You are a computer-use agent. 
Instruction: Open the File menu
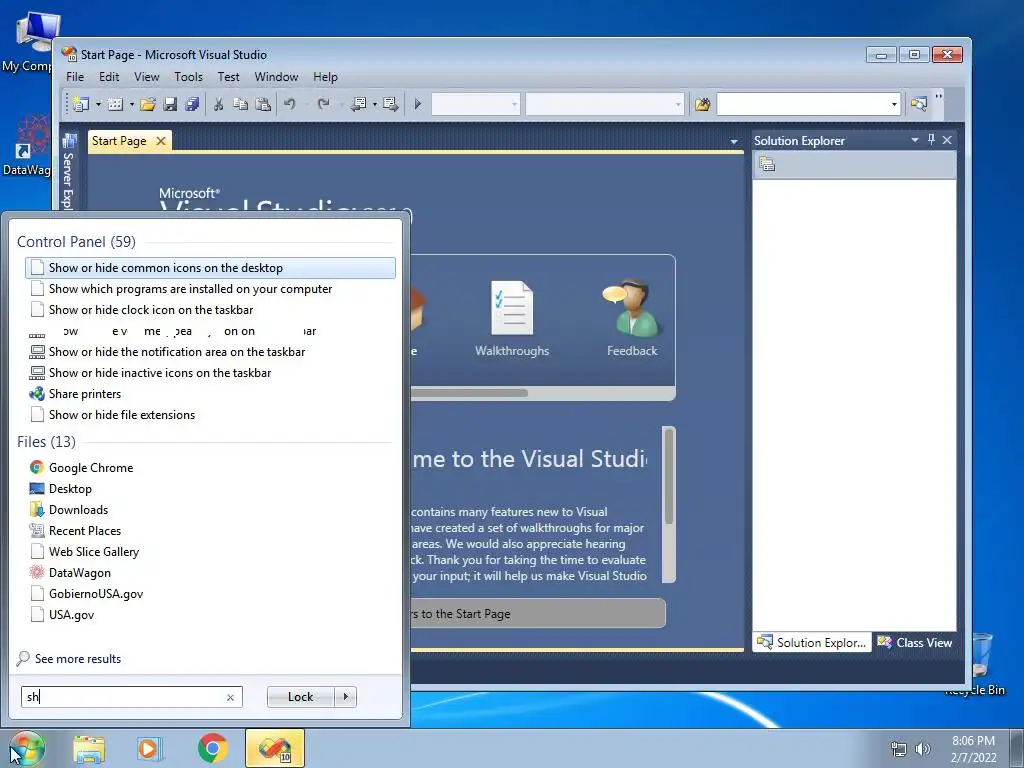tap(75, 77)
